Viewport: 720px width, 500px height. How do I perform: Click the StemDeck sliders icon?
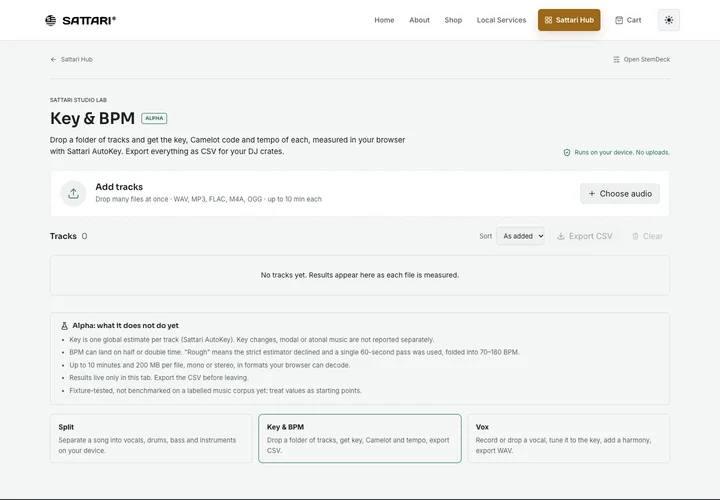click(616, 60)
